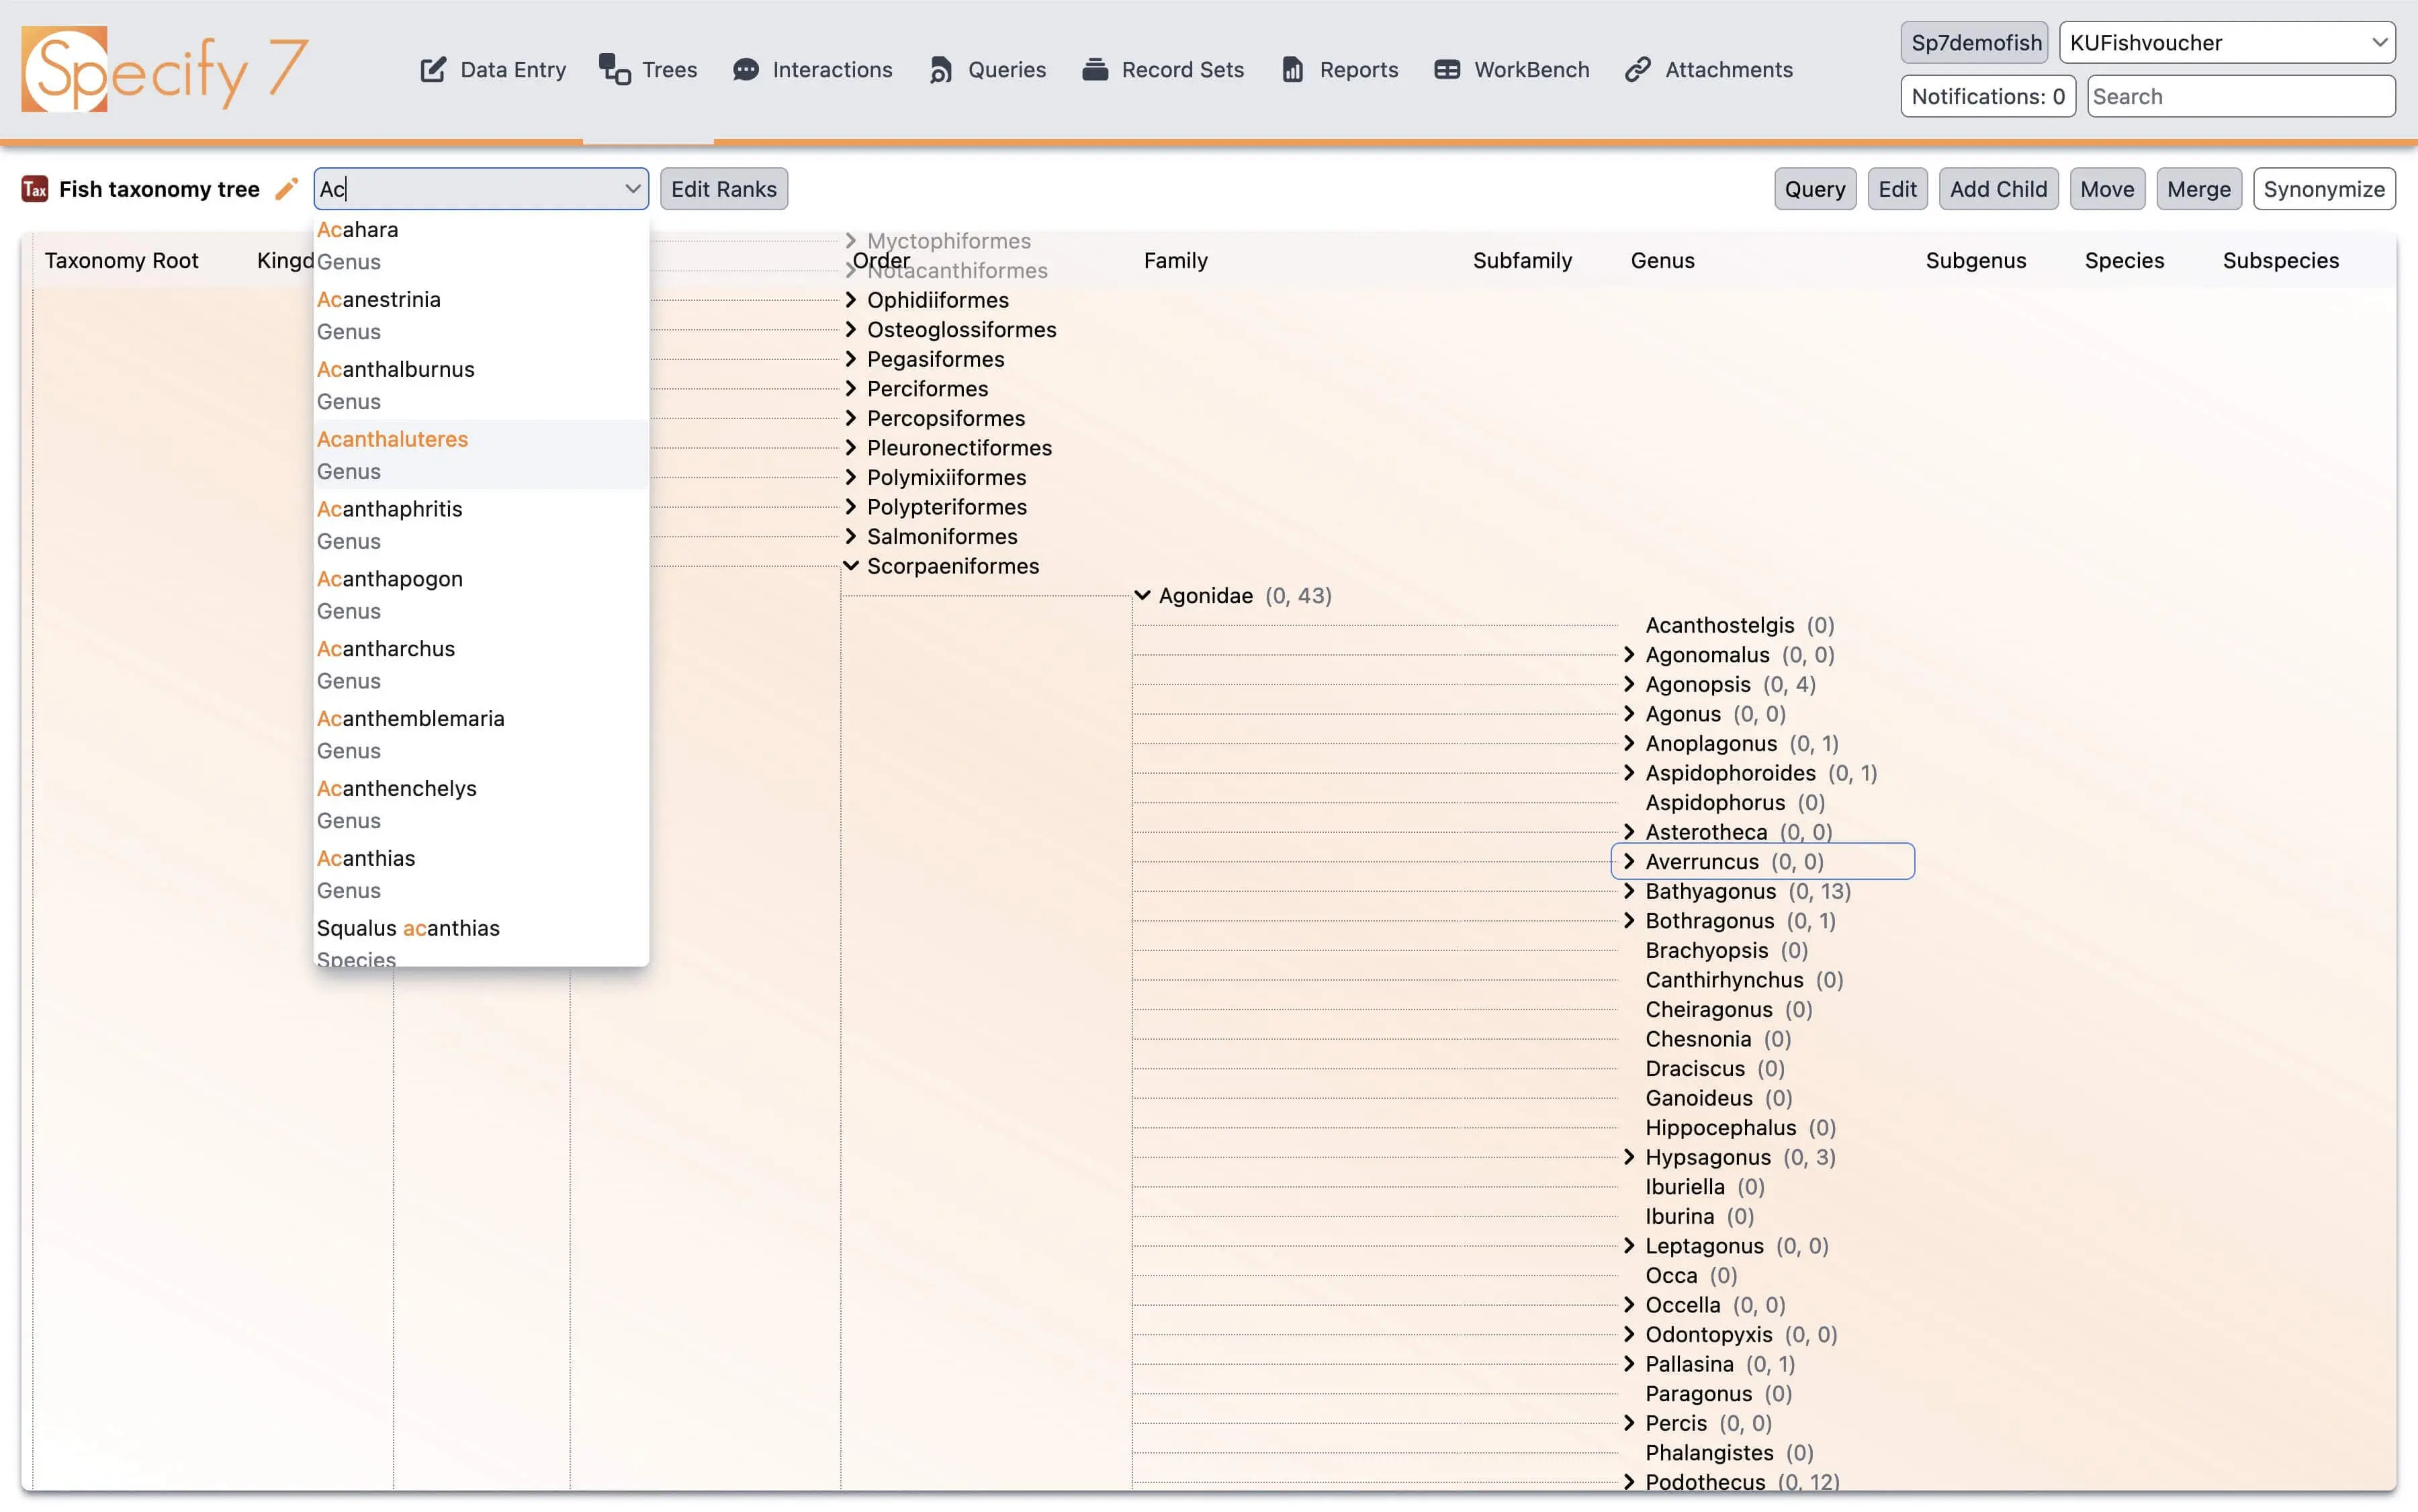This screenshot has height=1512, width=2418.
Task: Click the Specify 7 logo
Action: click(164, 69)
